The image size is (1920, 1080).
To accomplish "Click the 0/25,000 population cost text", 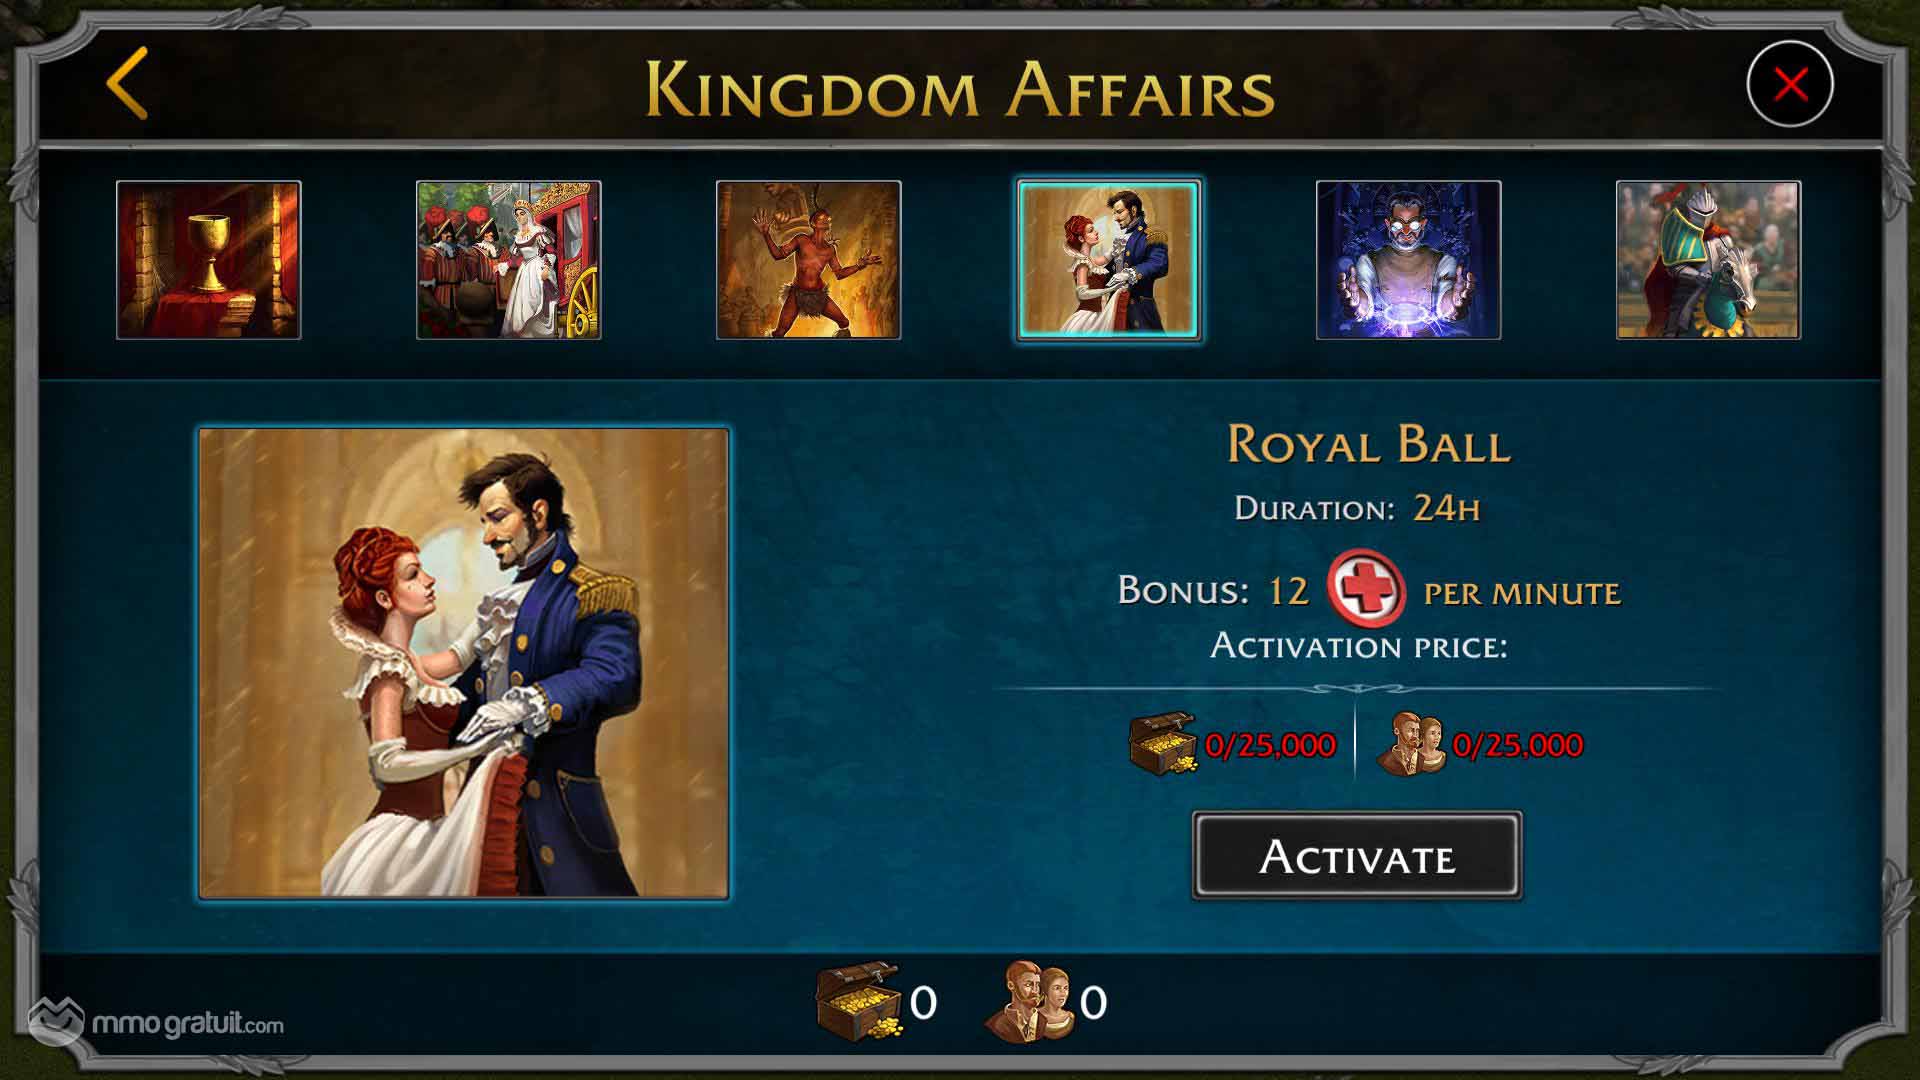I will click(1518, 745).
